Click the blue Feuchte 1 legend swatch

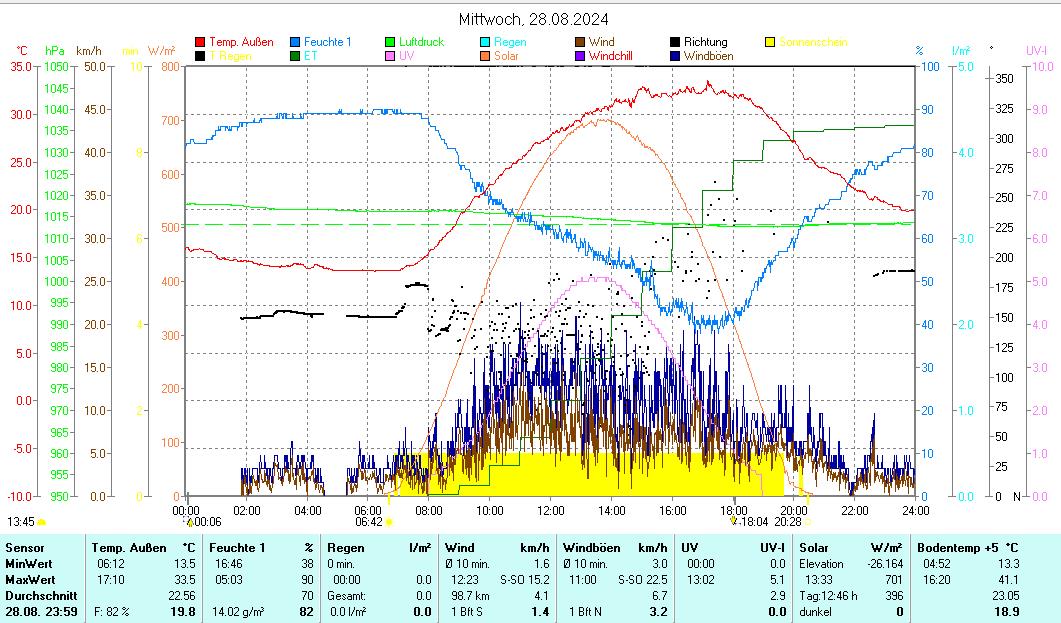(x=295, y=42)
